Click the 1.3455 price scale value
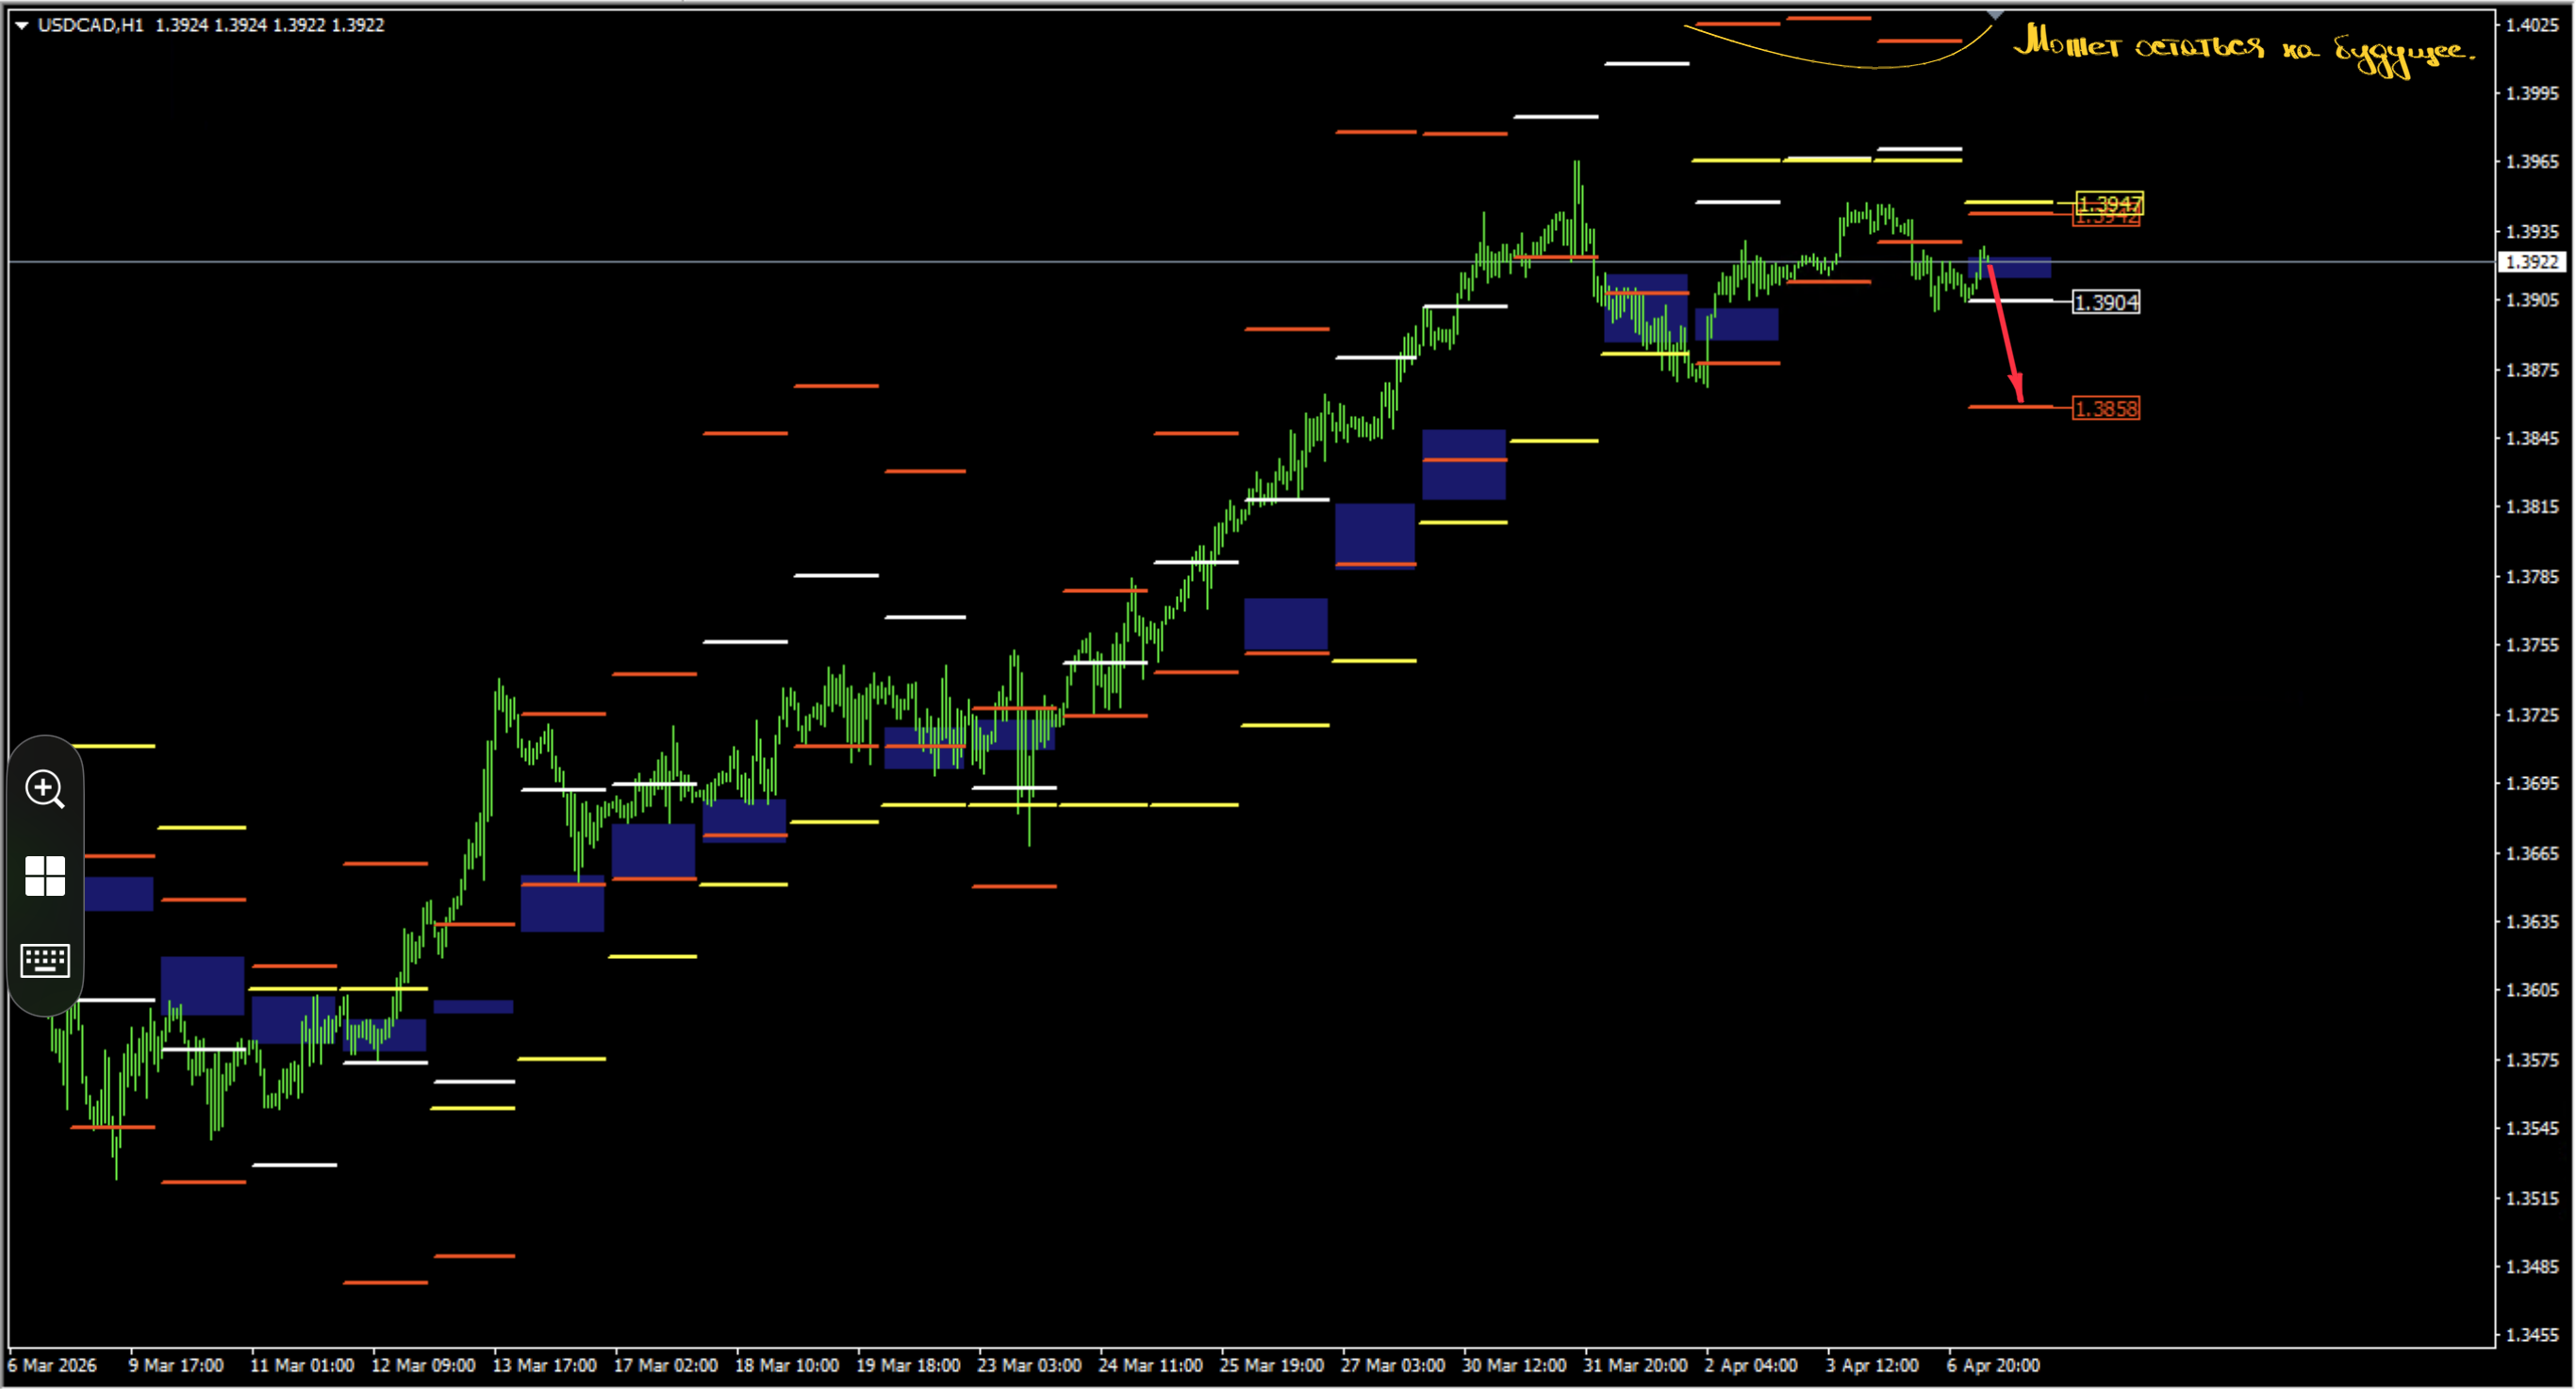The image size is (2576, 1389). point(2532,1335)
